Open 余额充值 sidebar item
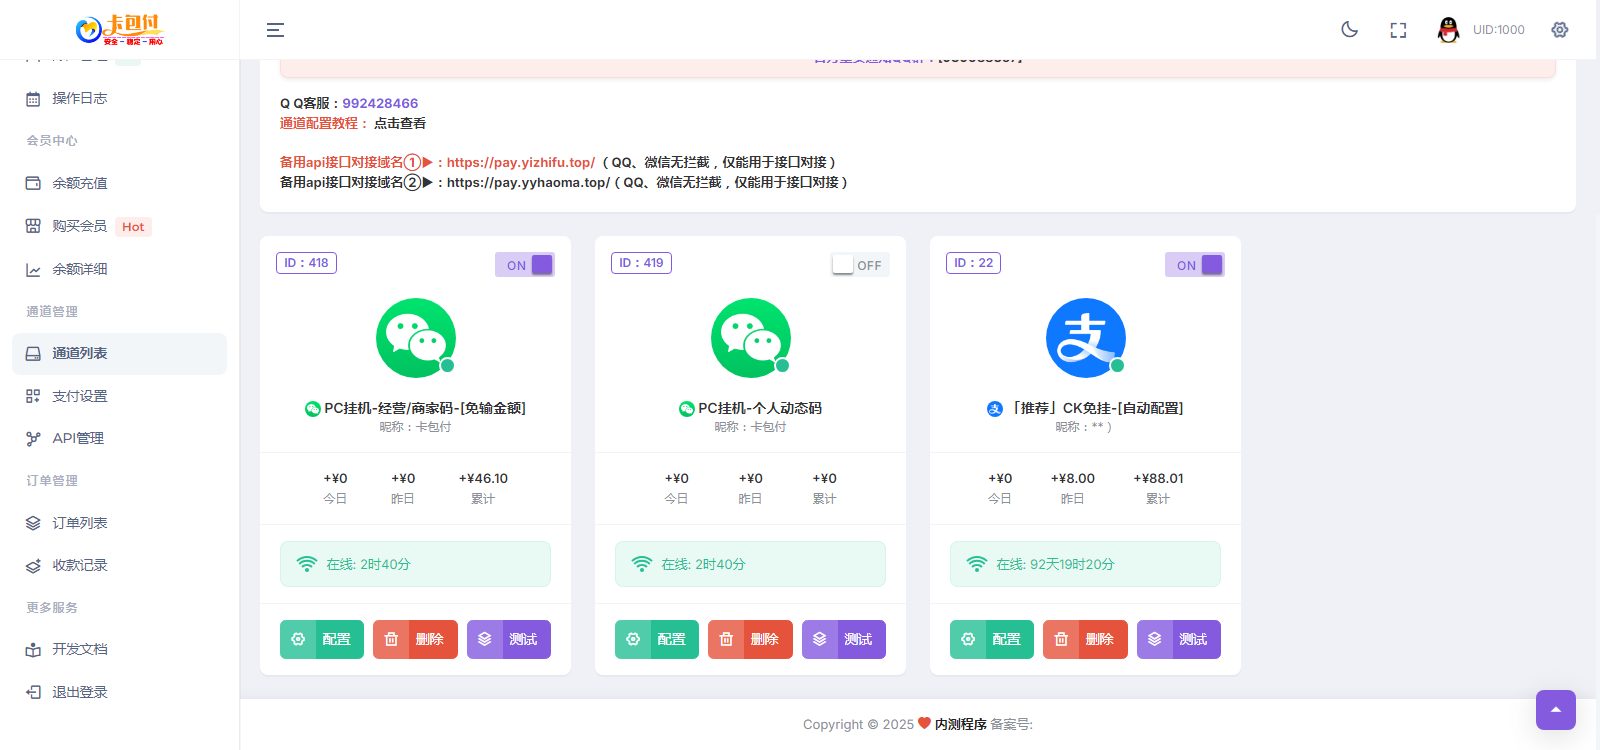 point(80,183)
